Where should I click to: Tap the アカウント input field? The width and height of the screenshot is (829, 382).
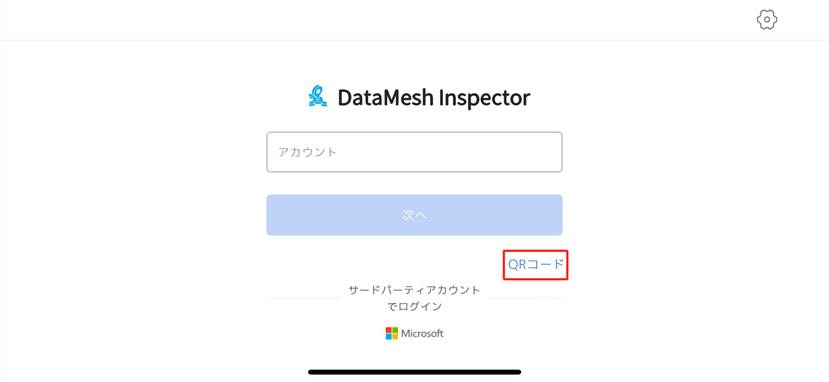tap(414, 152)
